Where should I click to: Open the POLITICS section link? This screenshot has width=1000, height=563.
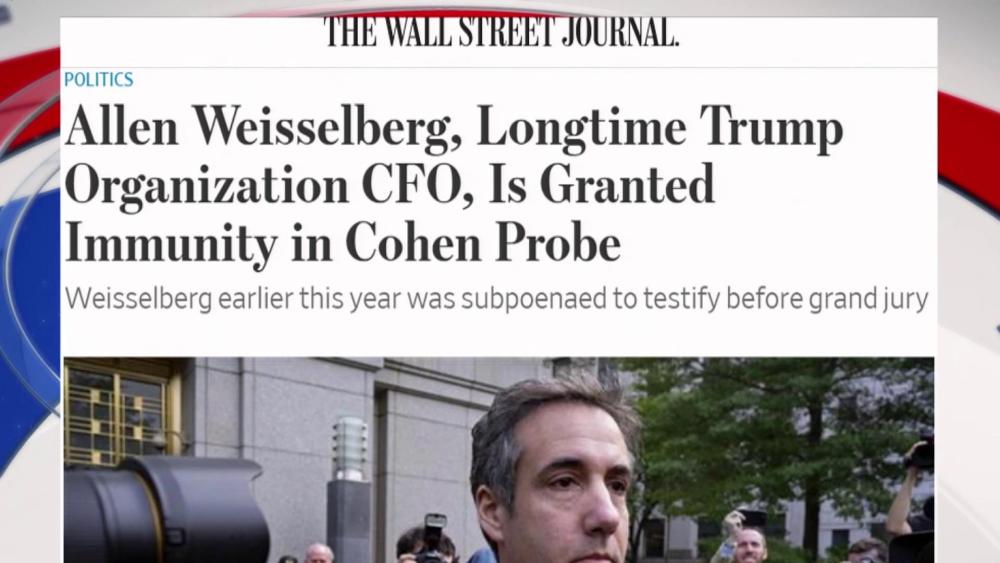tap(98, 80)
